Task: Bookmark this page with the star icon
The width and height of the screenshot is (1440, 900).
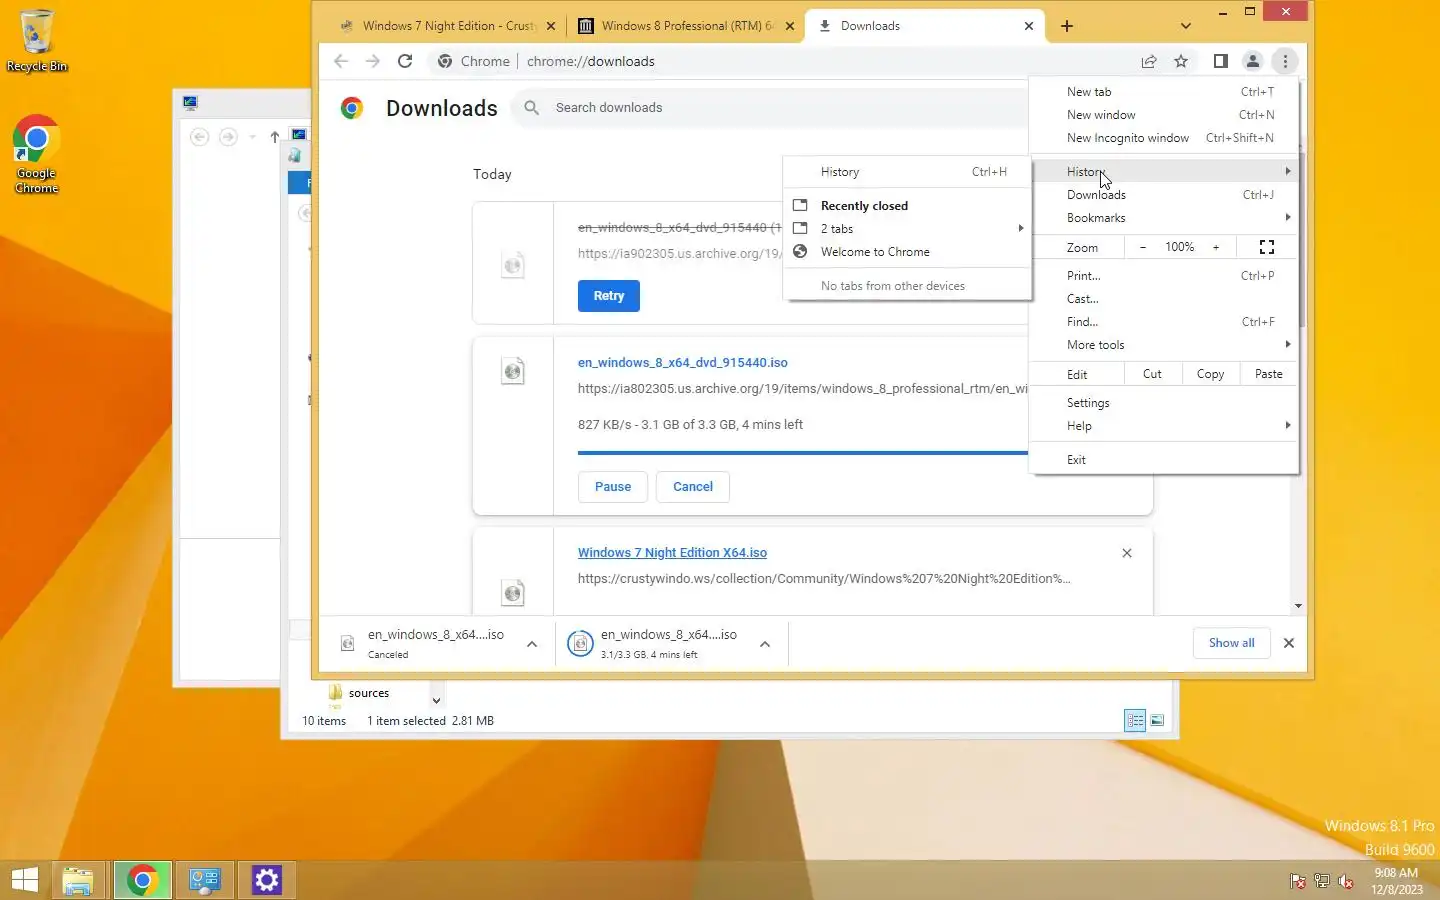Action: point(1181,61)
